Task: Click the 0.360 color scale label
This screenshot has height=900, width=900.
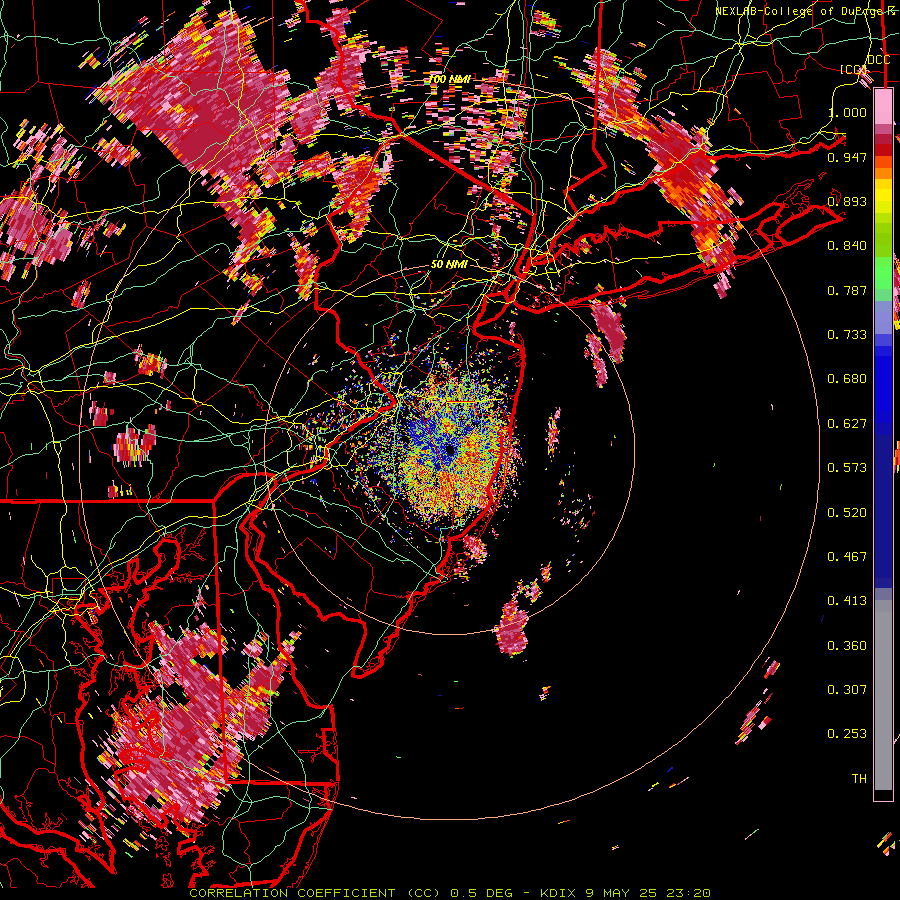Action: click(x=847, y=646)
